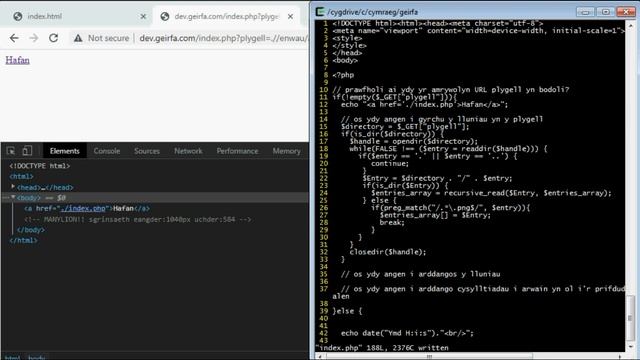Select the MANYLION comment node in Elements

(x=137, y=220)
